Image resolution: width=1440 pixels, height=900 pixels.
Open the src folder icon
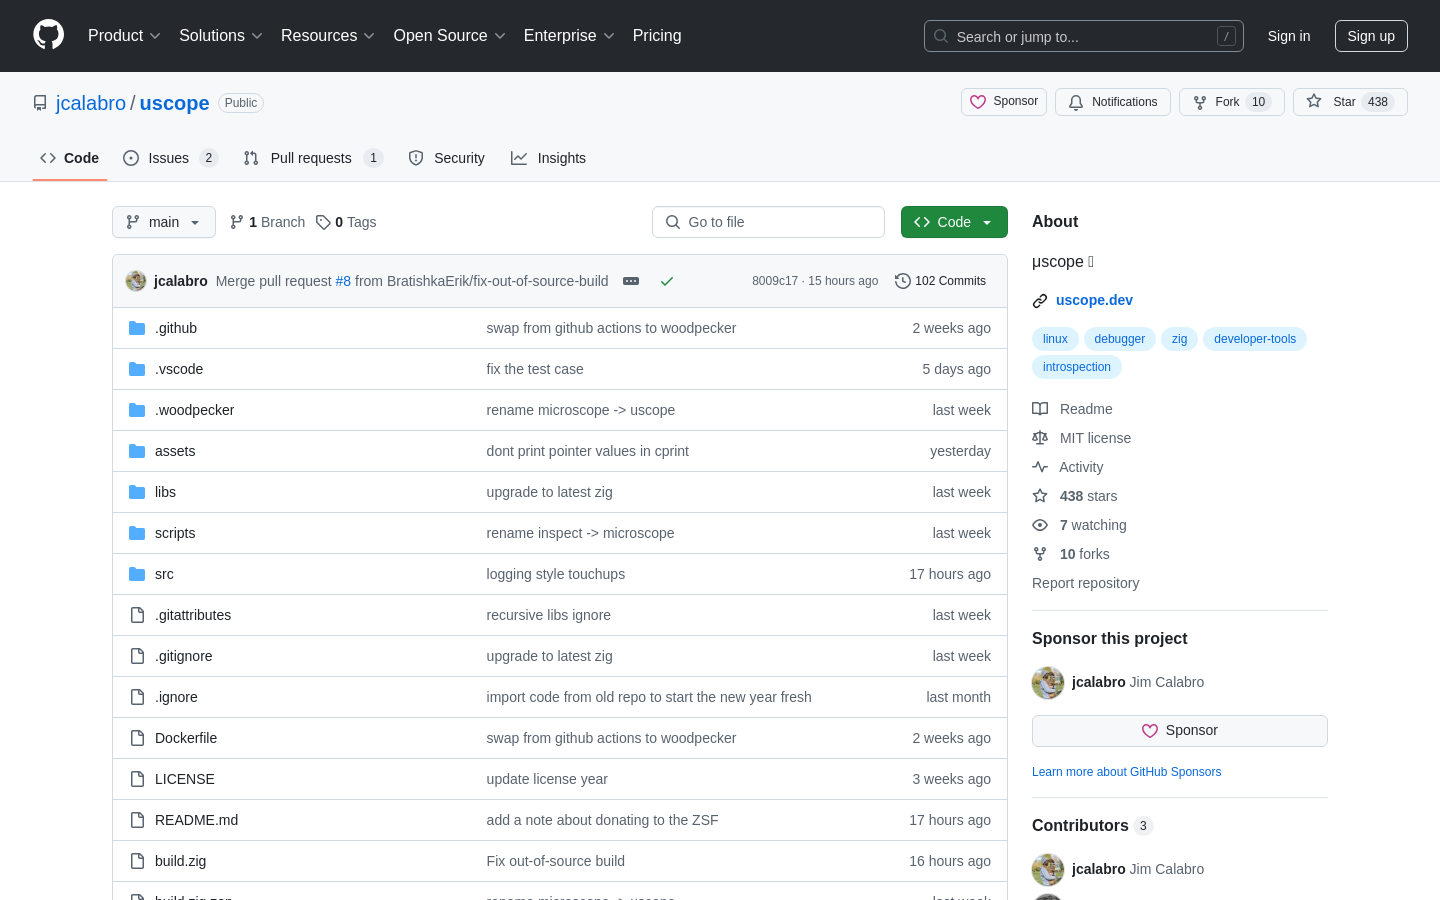(137, 574)
